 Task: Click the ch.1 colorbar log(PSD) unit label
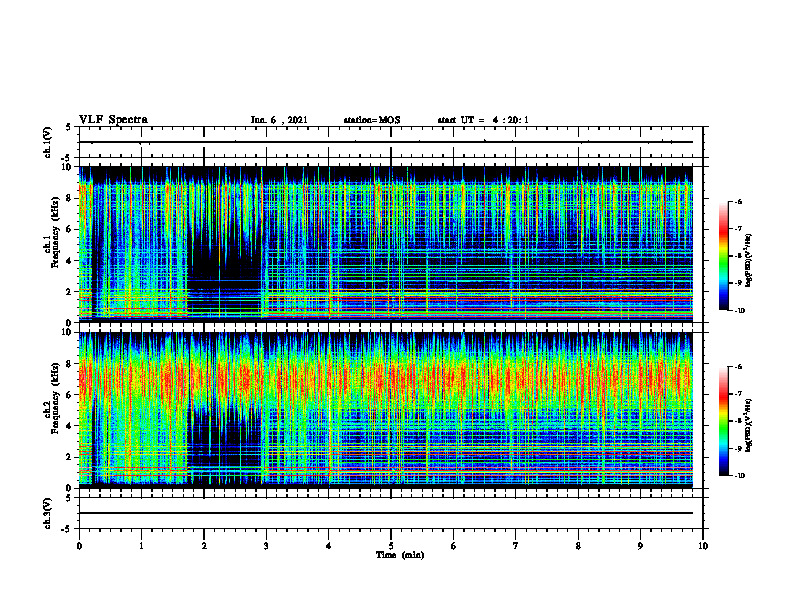pyautogui.click(x=749, y=261)
